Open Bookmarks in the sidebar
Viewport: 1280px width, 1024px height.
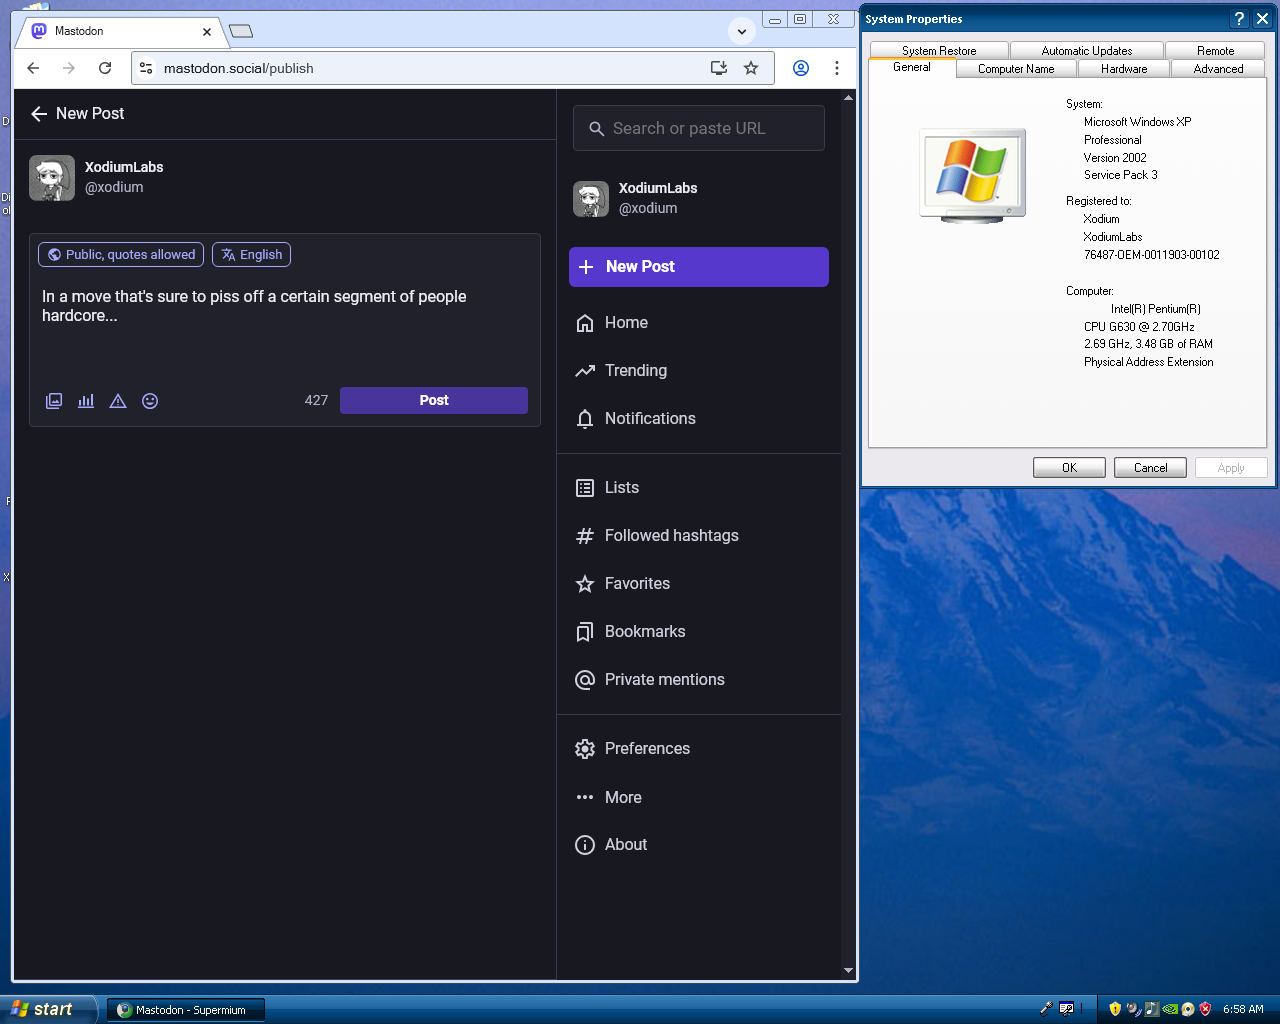tap(630, 632)
